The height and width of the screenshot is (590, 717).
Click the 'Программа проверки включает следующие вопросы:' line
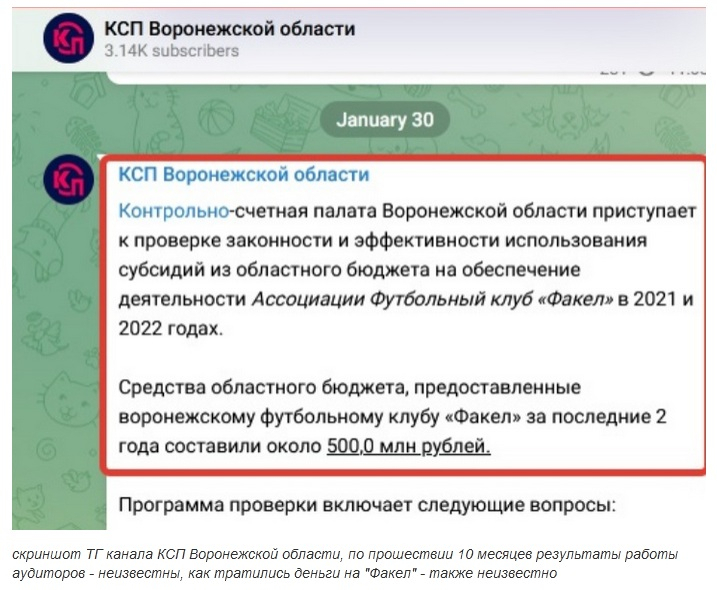coord(367,505)
